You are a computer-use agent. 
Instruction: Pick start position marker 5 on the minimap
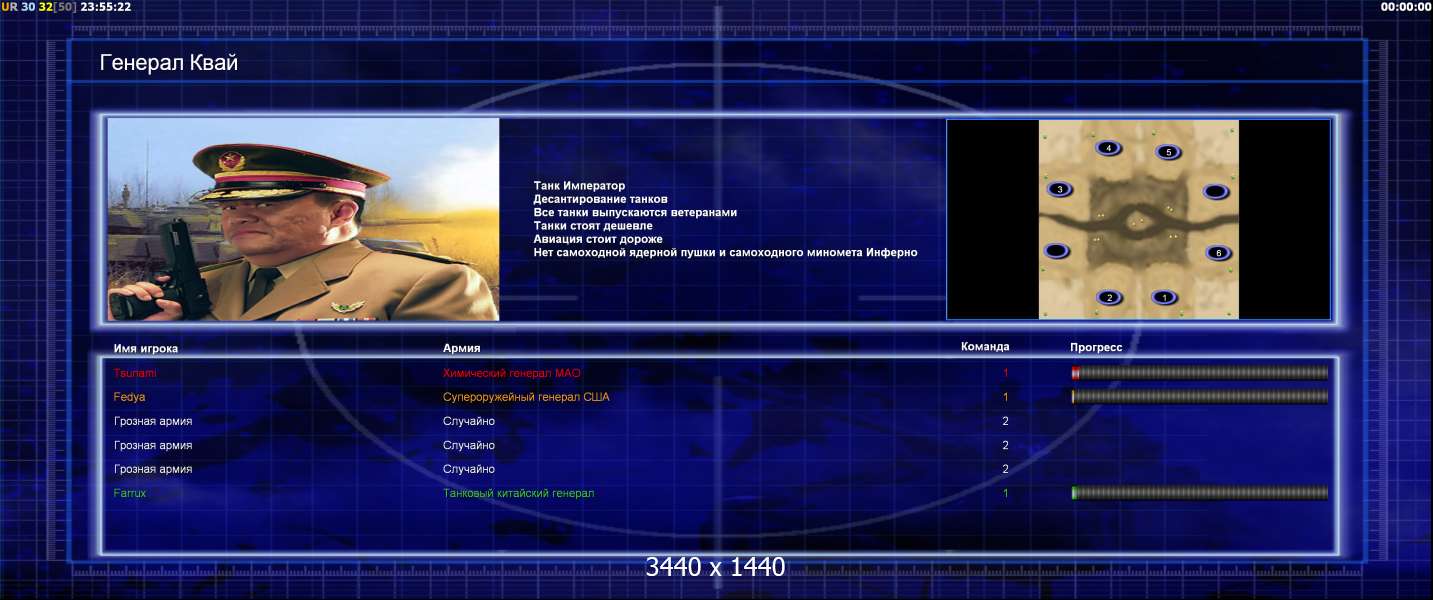click(1168, 152)
